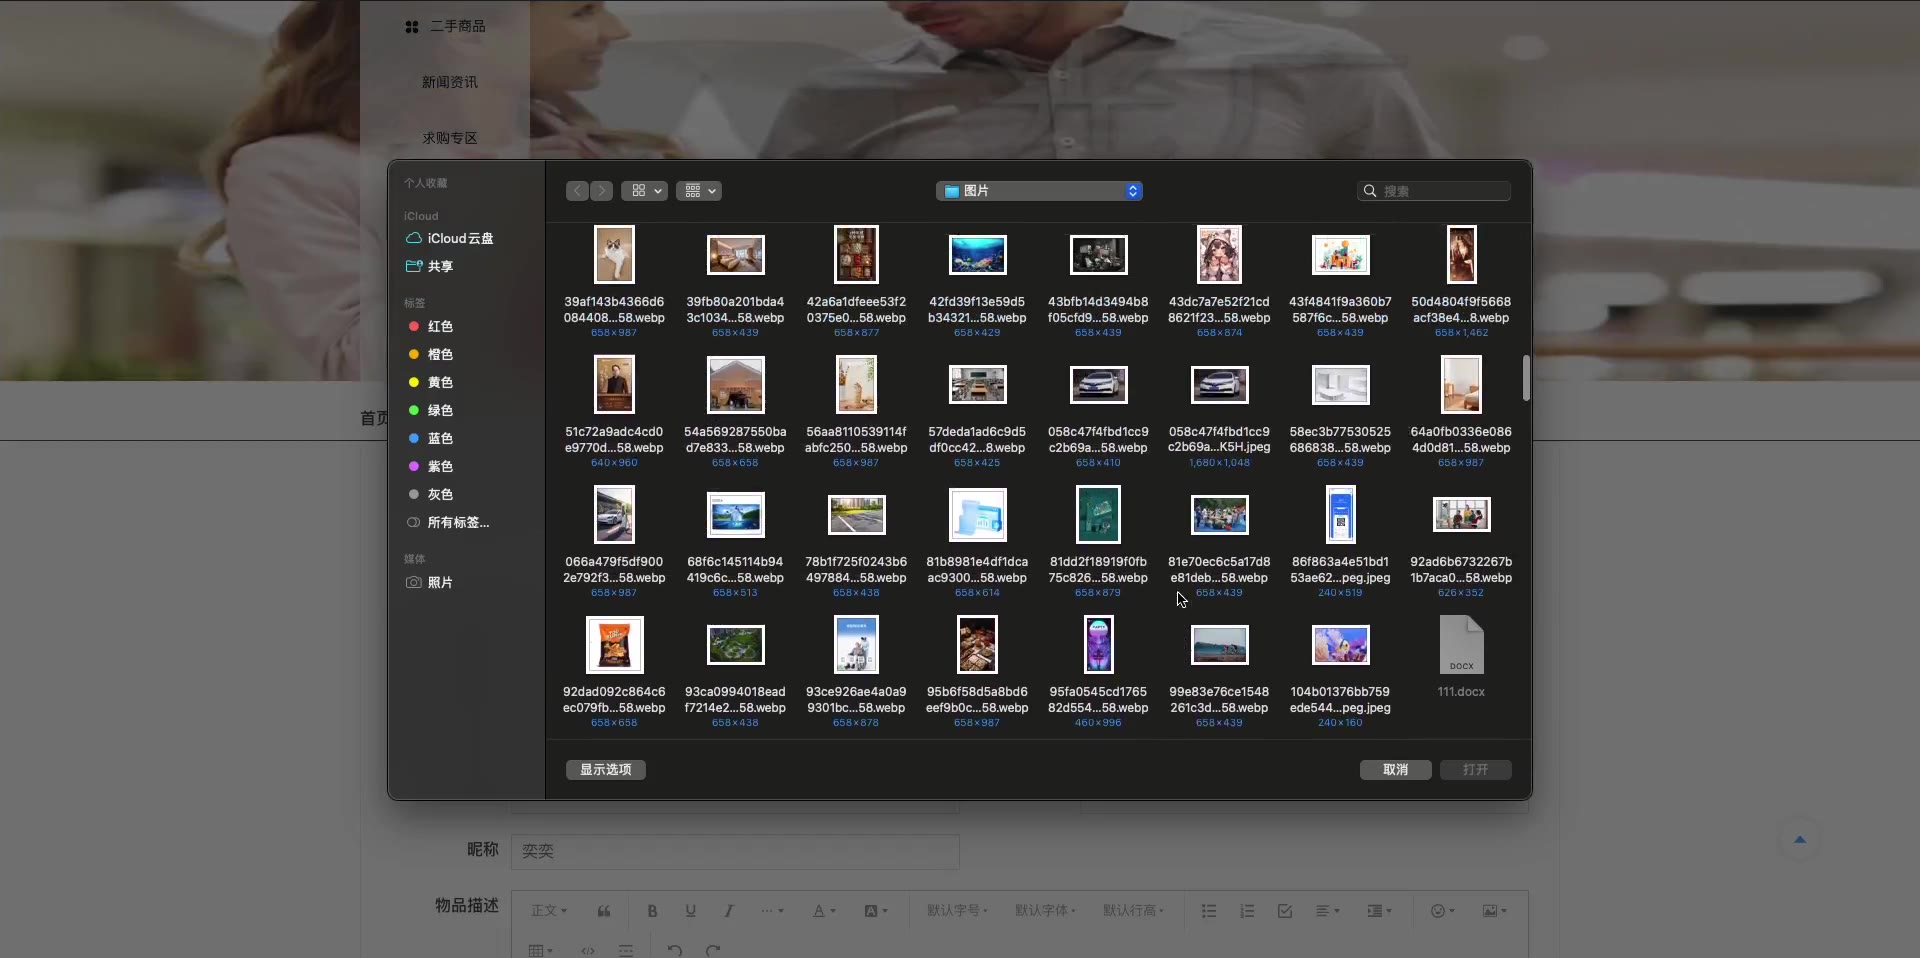Click the scroll-to-top arrow button
Screen dimensions: 1920x958
click(1799, 840)
